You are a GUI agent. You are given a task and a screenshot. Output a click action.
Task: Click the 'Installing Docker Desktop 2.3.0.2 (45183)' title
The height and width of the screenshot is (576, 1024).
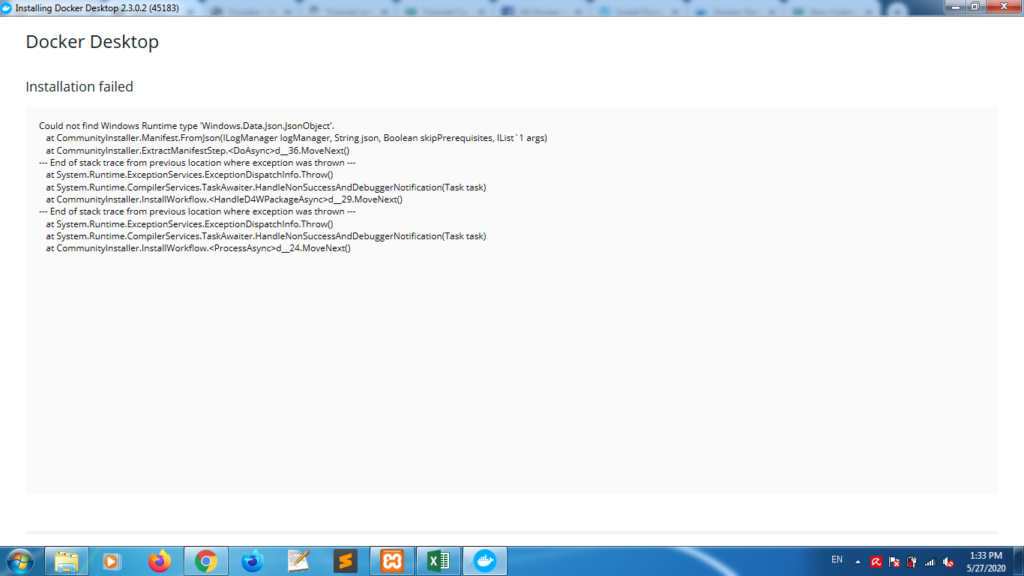pos(97,8)
